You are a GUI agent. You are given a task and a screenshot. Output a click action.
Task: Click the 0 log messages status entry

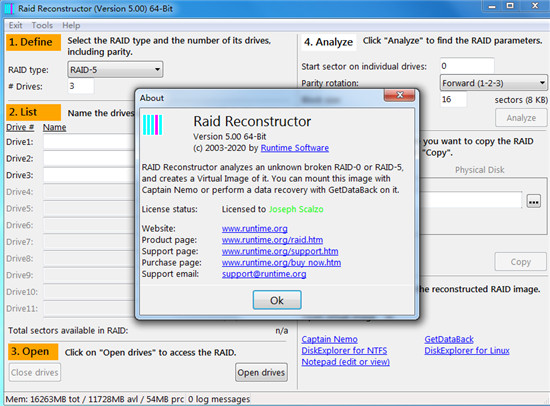[x=219, y=399]
